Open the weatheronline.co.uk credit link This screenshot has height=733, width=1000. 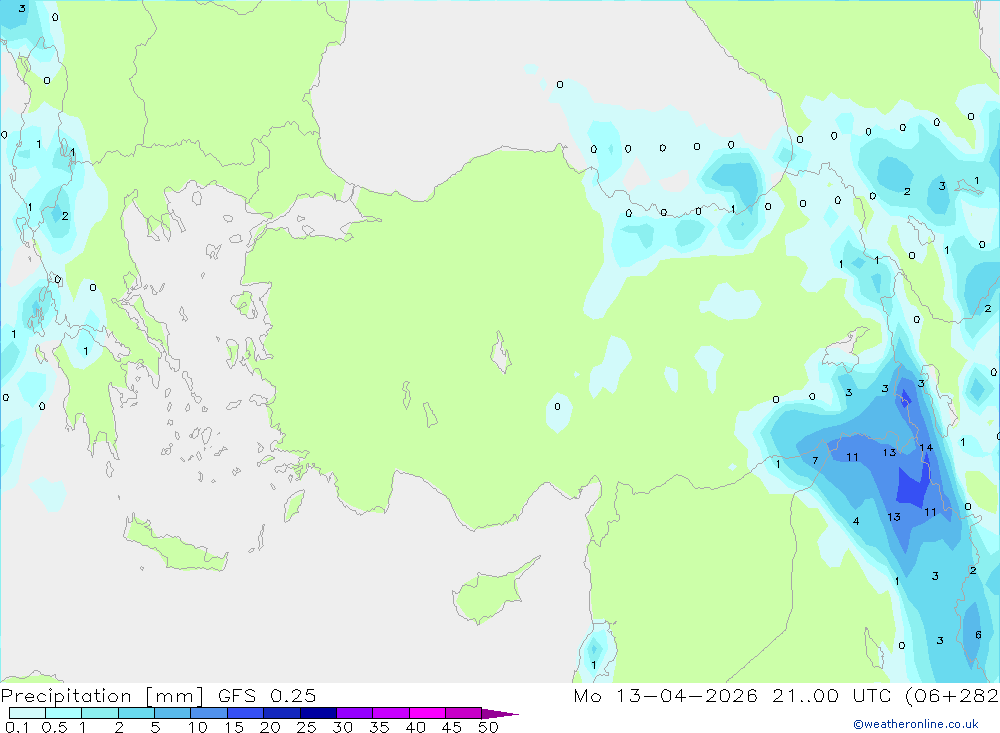916,724
